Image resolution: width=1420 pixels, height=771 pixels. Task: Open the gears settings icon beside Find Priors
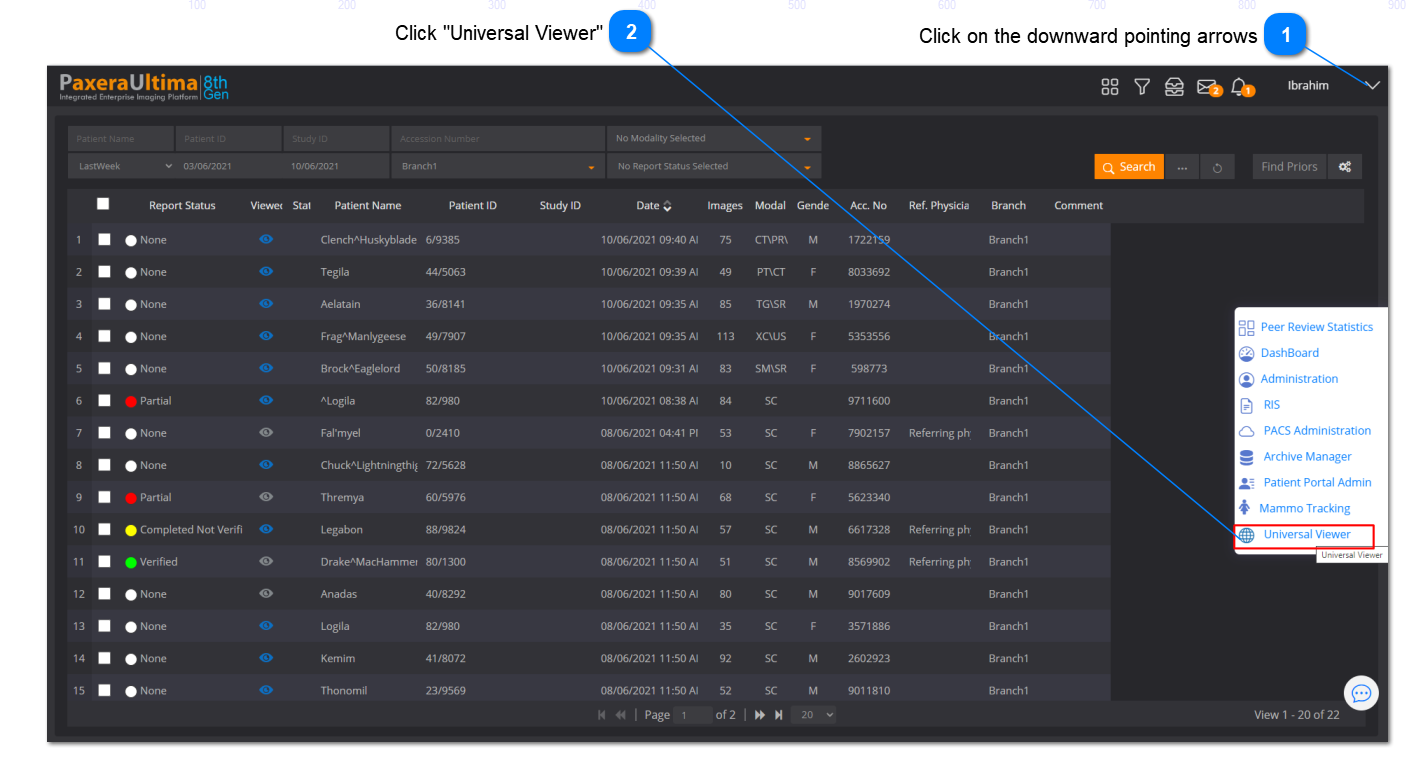[x=1345, y=167]
